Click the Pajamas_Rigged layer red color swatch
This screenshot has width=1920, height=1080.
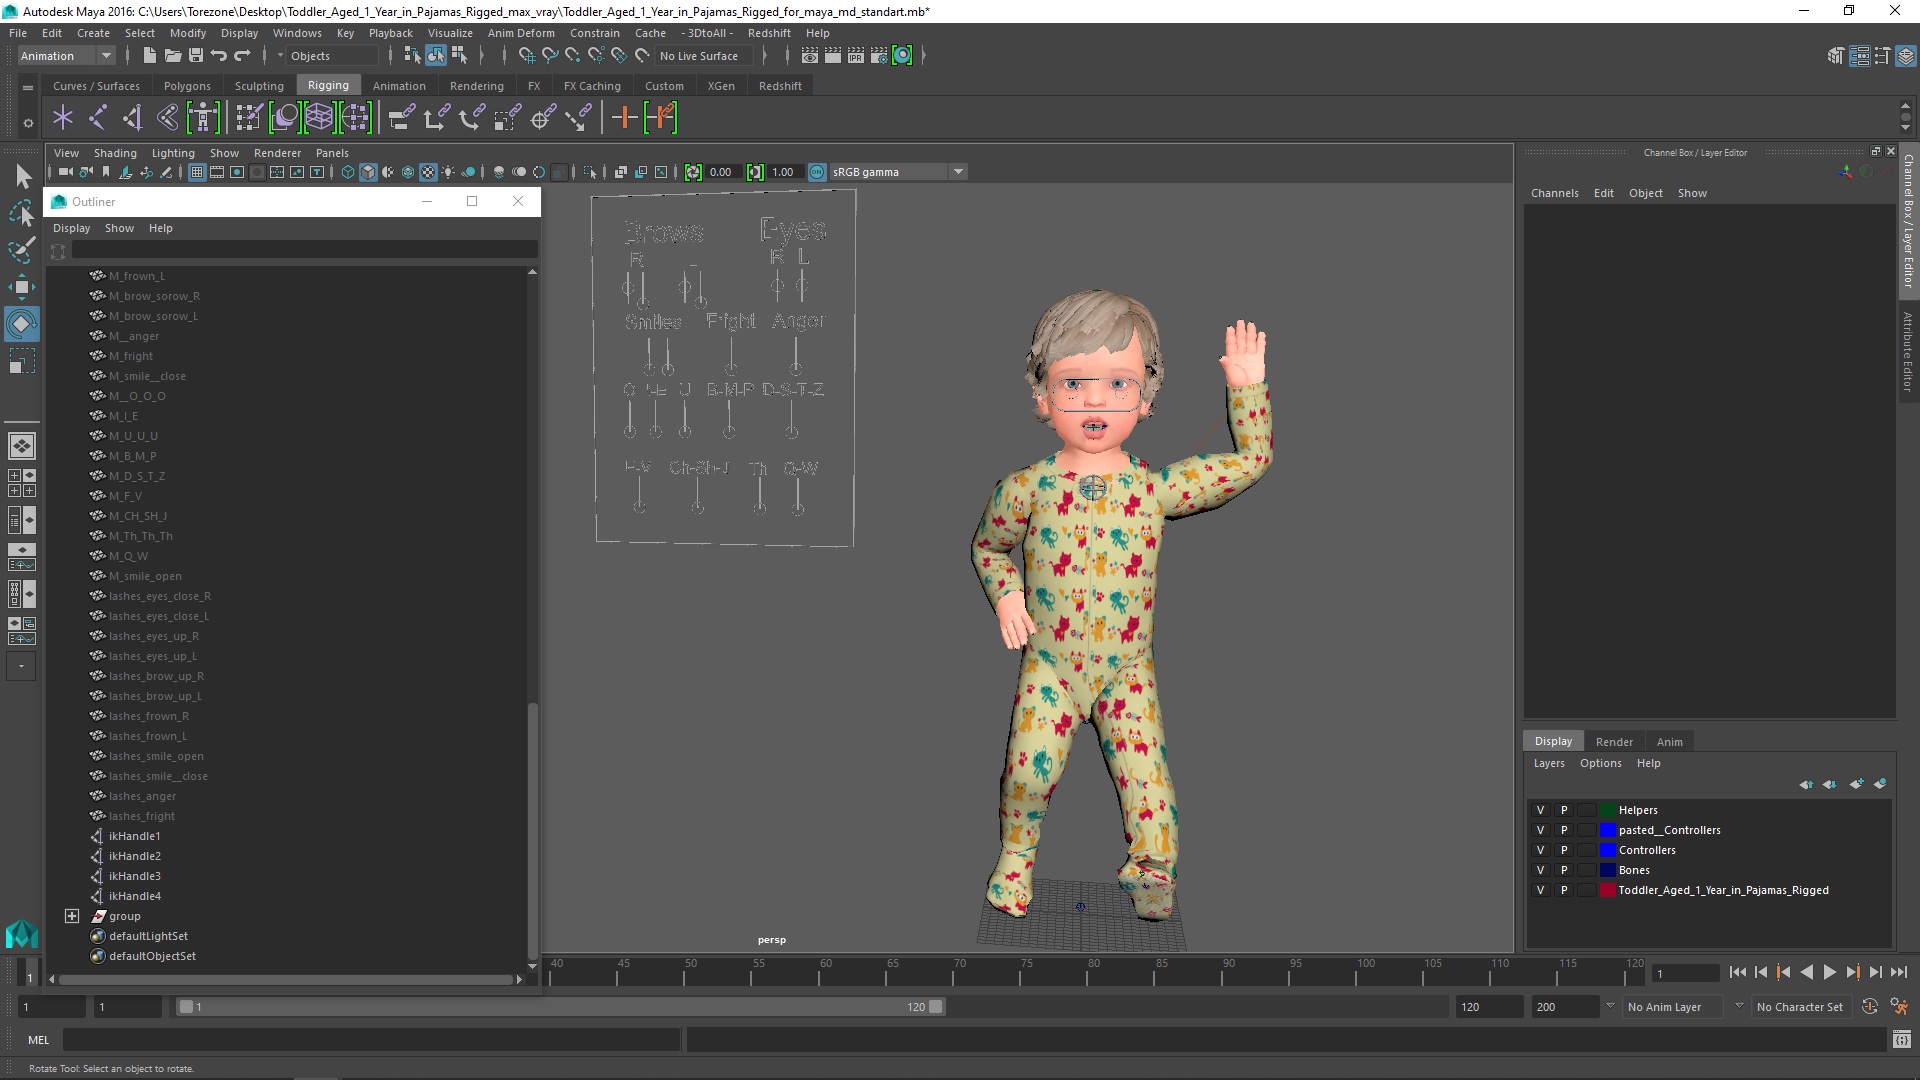click(1607, 890)
